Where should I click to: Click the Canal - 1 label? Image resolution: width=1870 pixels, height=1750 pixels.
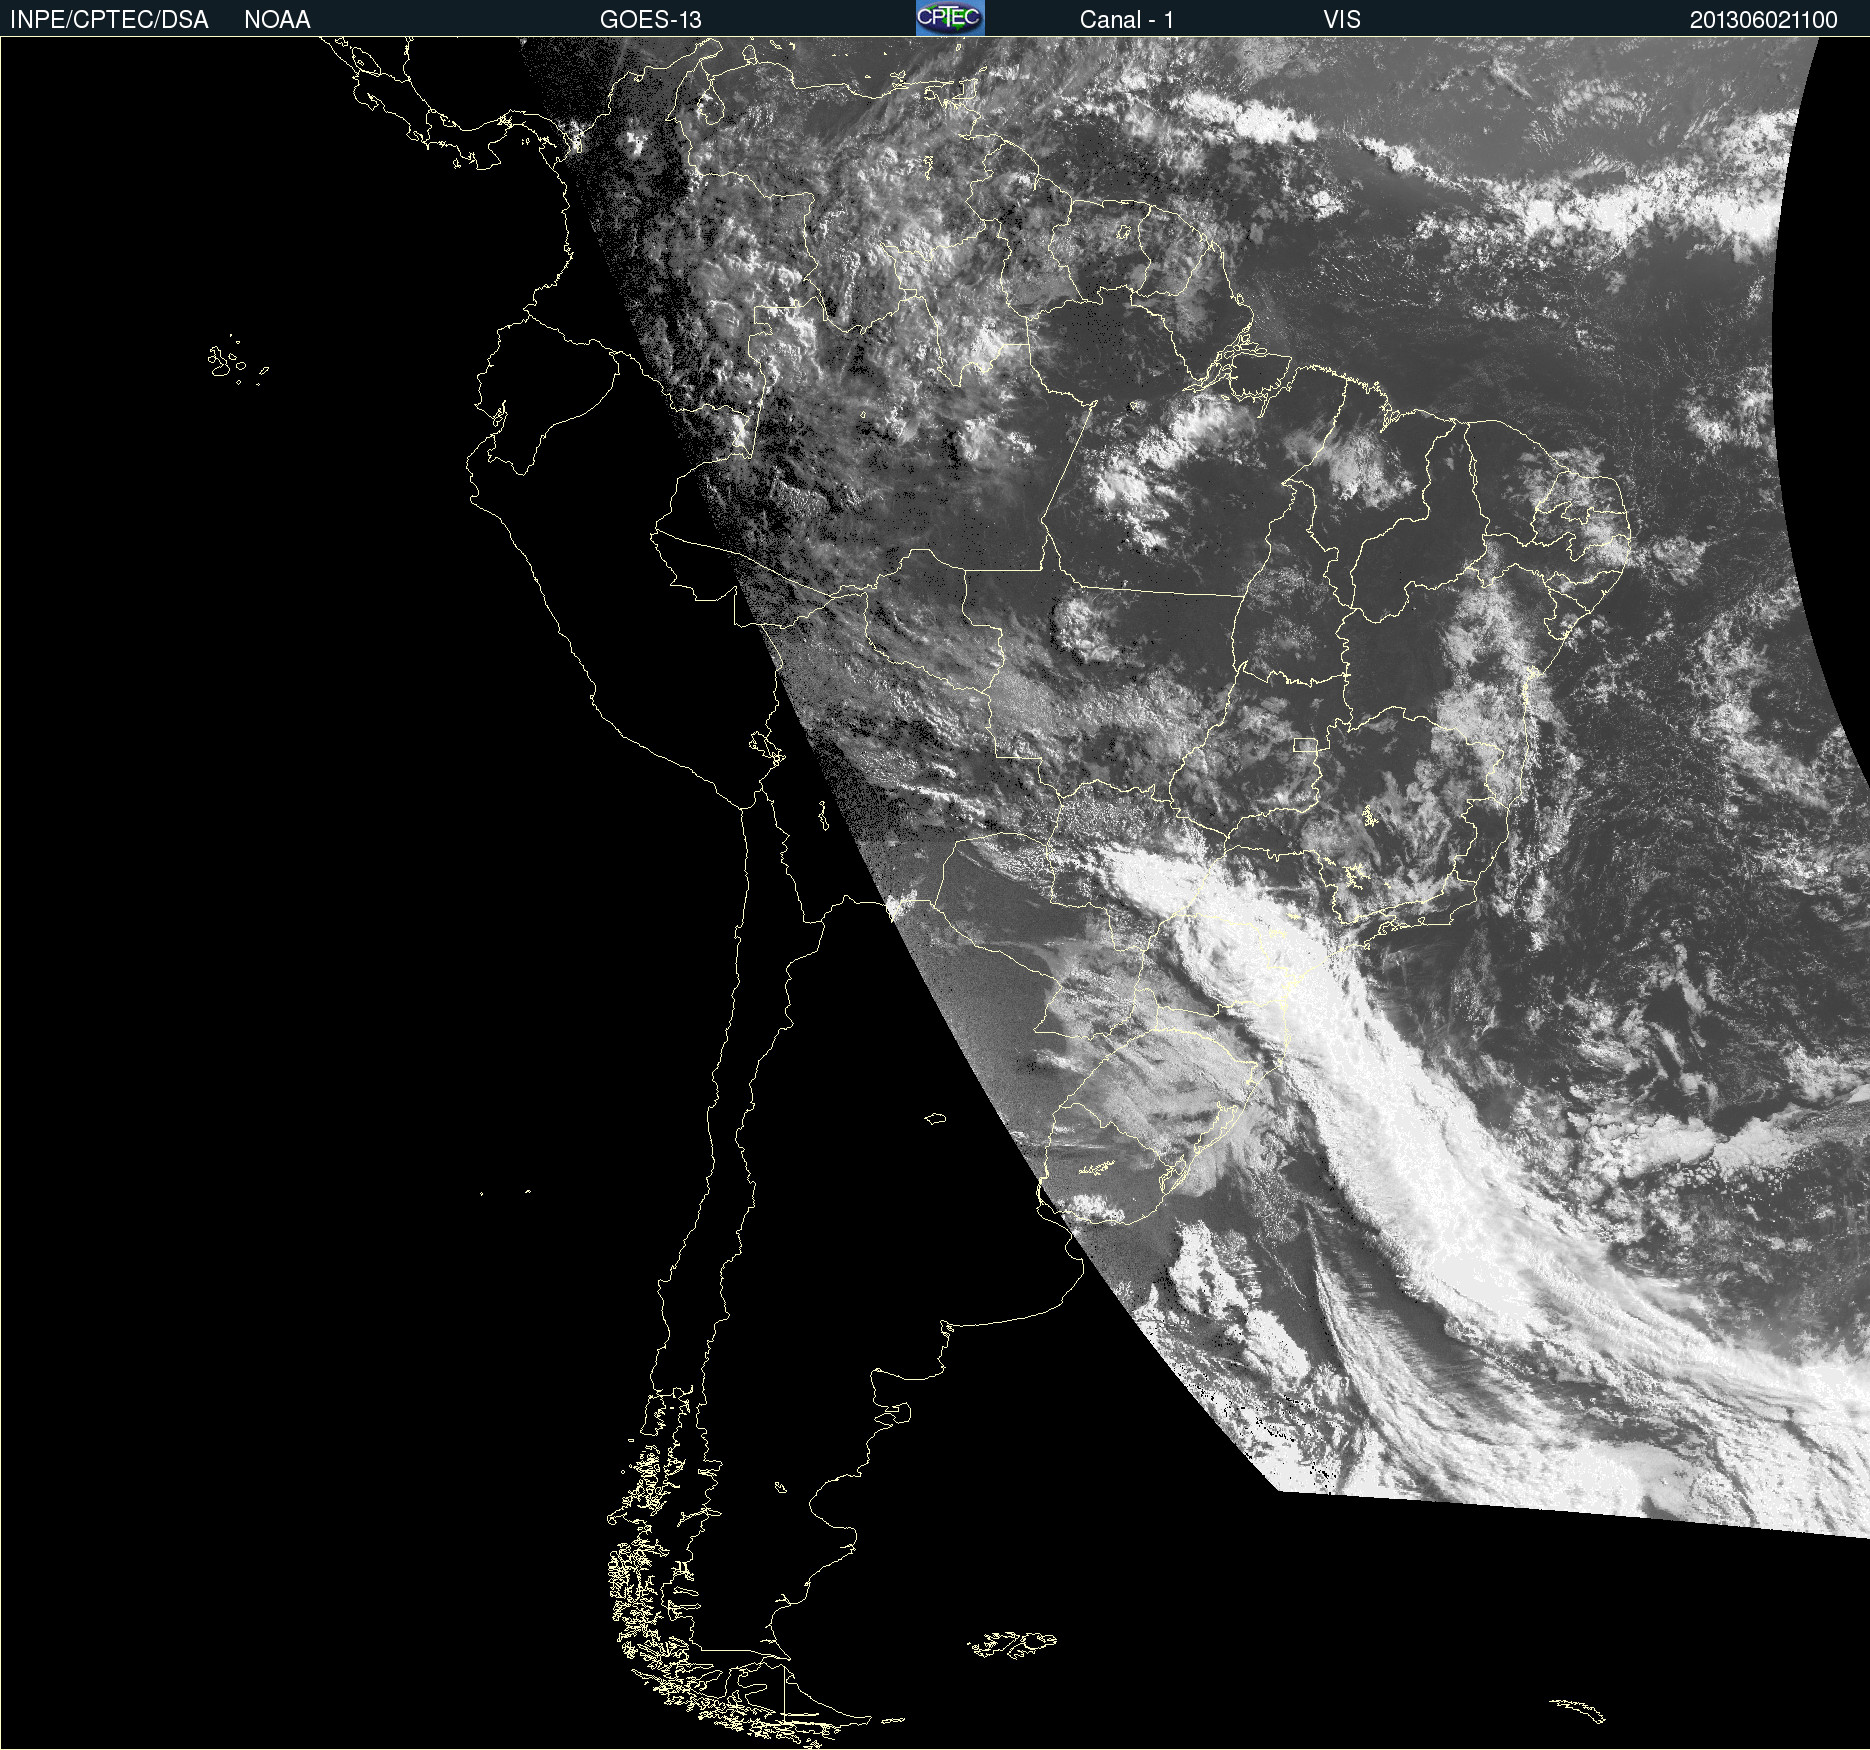click(1127, 20)
